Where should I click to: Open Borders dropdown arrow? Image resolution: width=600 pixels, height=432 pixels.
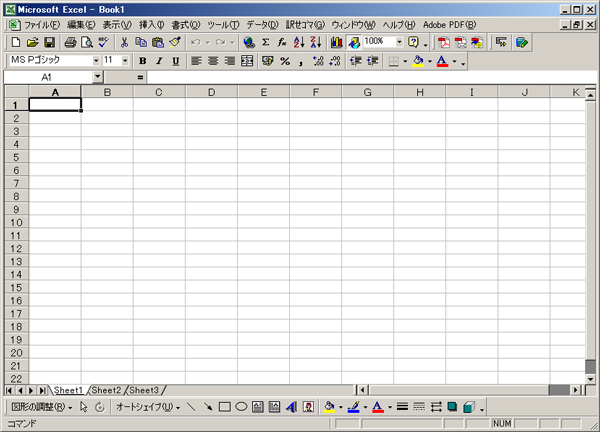[405, 61]
